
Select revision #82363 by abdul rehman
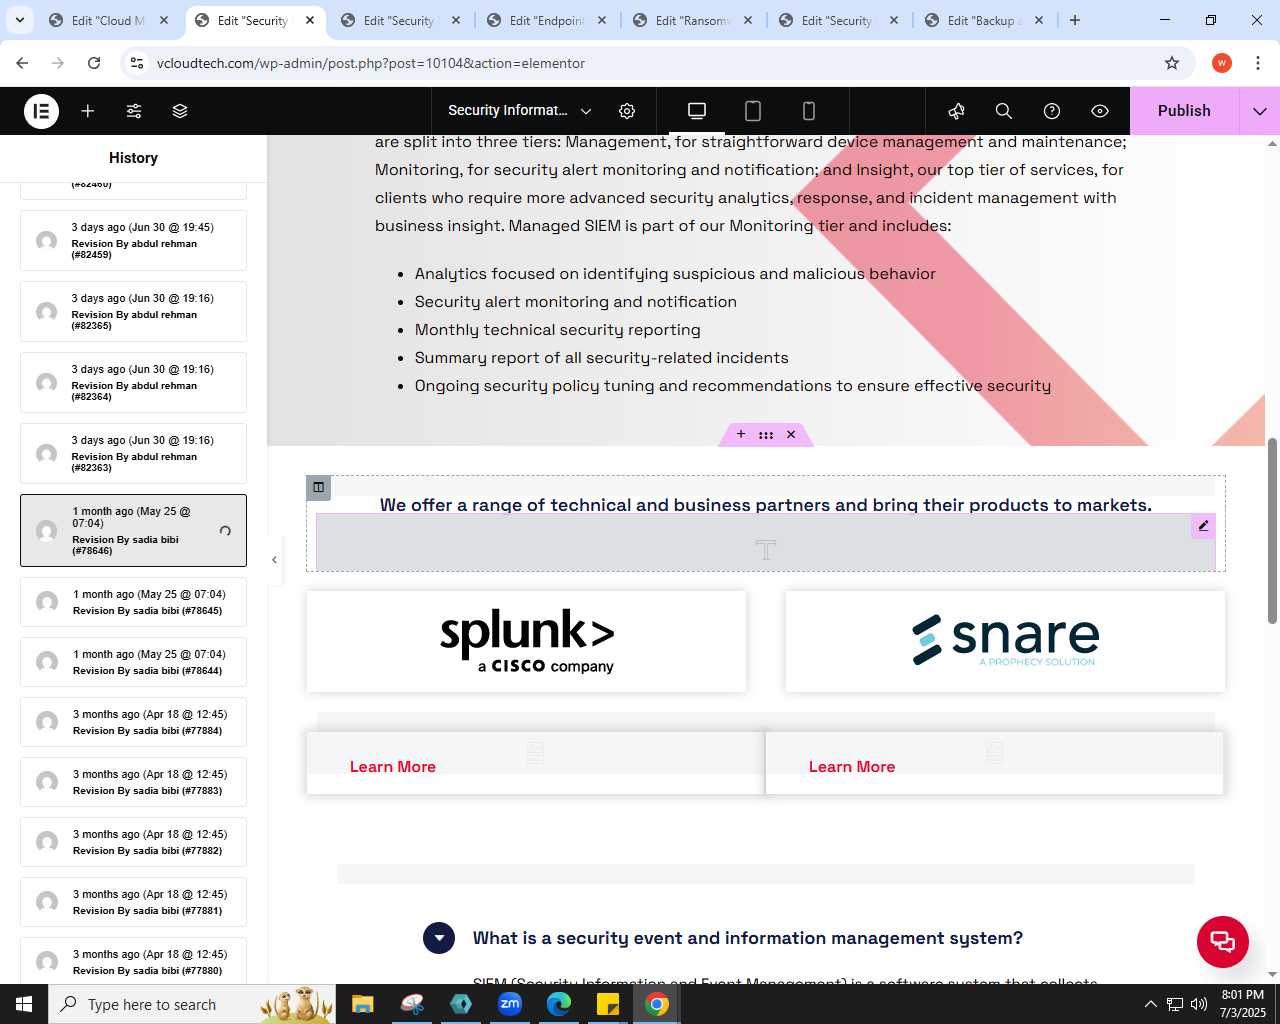click(x=133, y=453)
